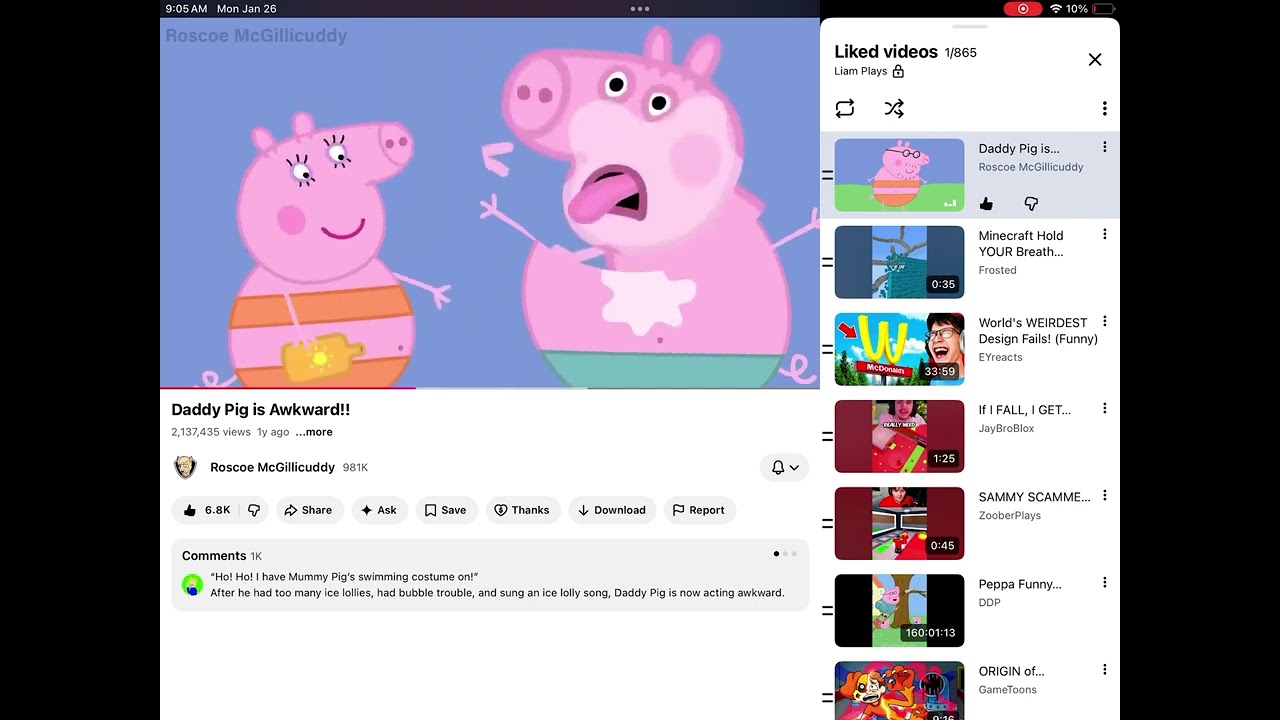Play SAMMY SCAMME thumbnail
The height and width of the screenshot is (720, 1280).
pos(900,523)
